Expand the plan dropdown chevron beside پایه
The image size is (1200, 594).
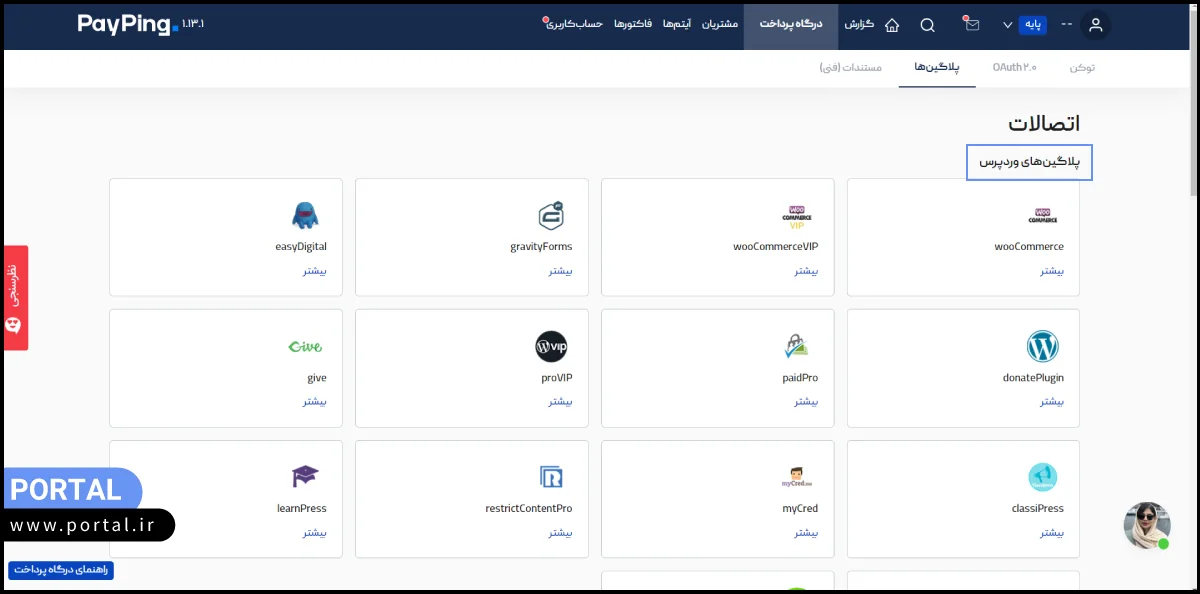pos(1007,25)
